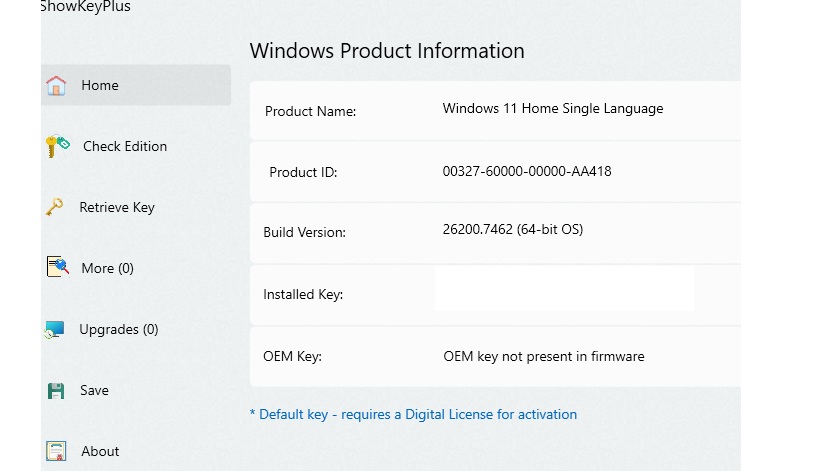Click the Windows Product Information heading

click(x=387, y=51)
